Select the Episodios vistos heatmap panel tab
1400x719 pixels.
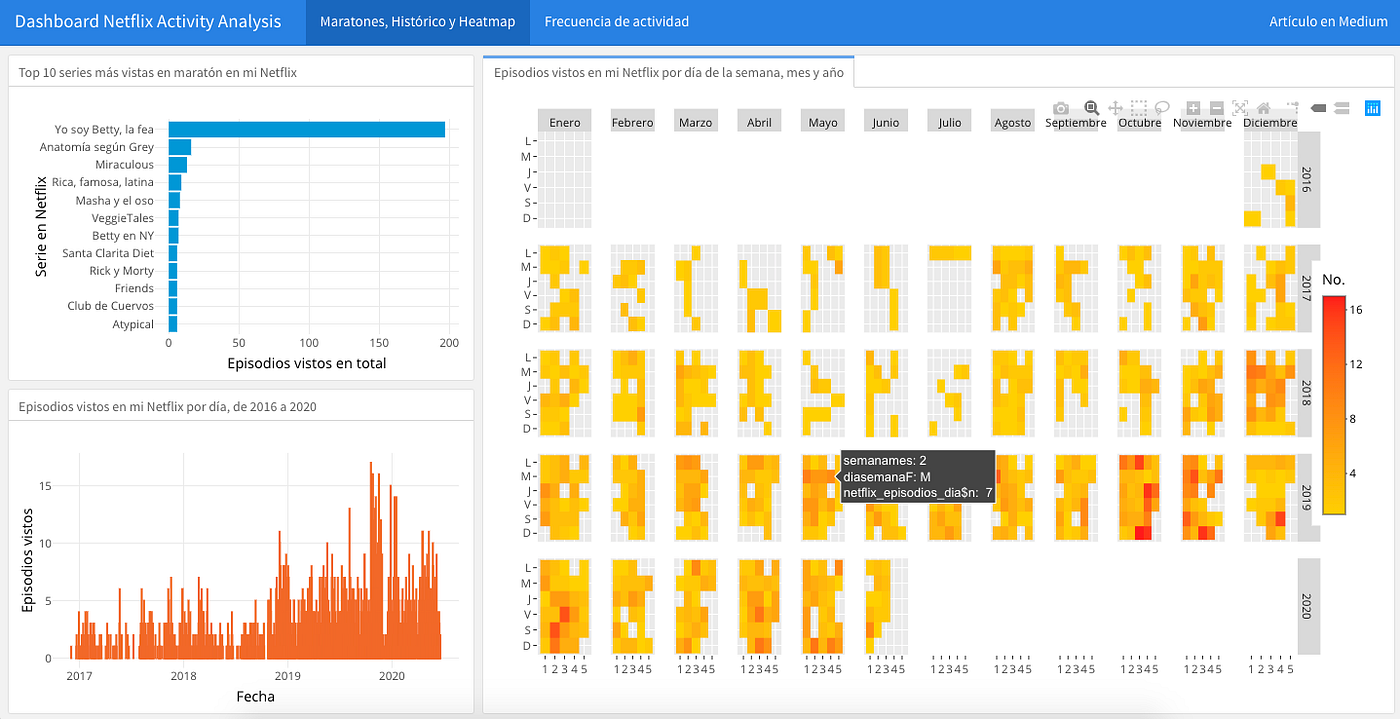[668, 73]
